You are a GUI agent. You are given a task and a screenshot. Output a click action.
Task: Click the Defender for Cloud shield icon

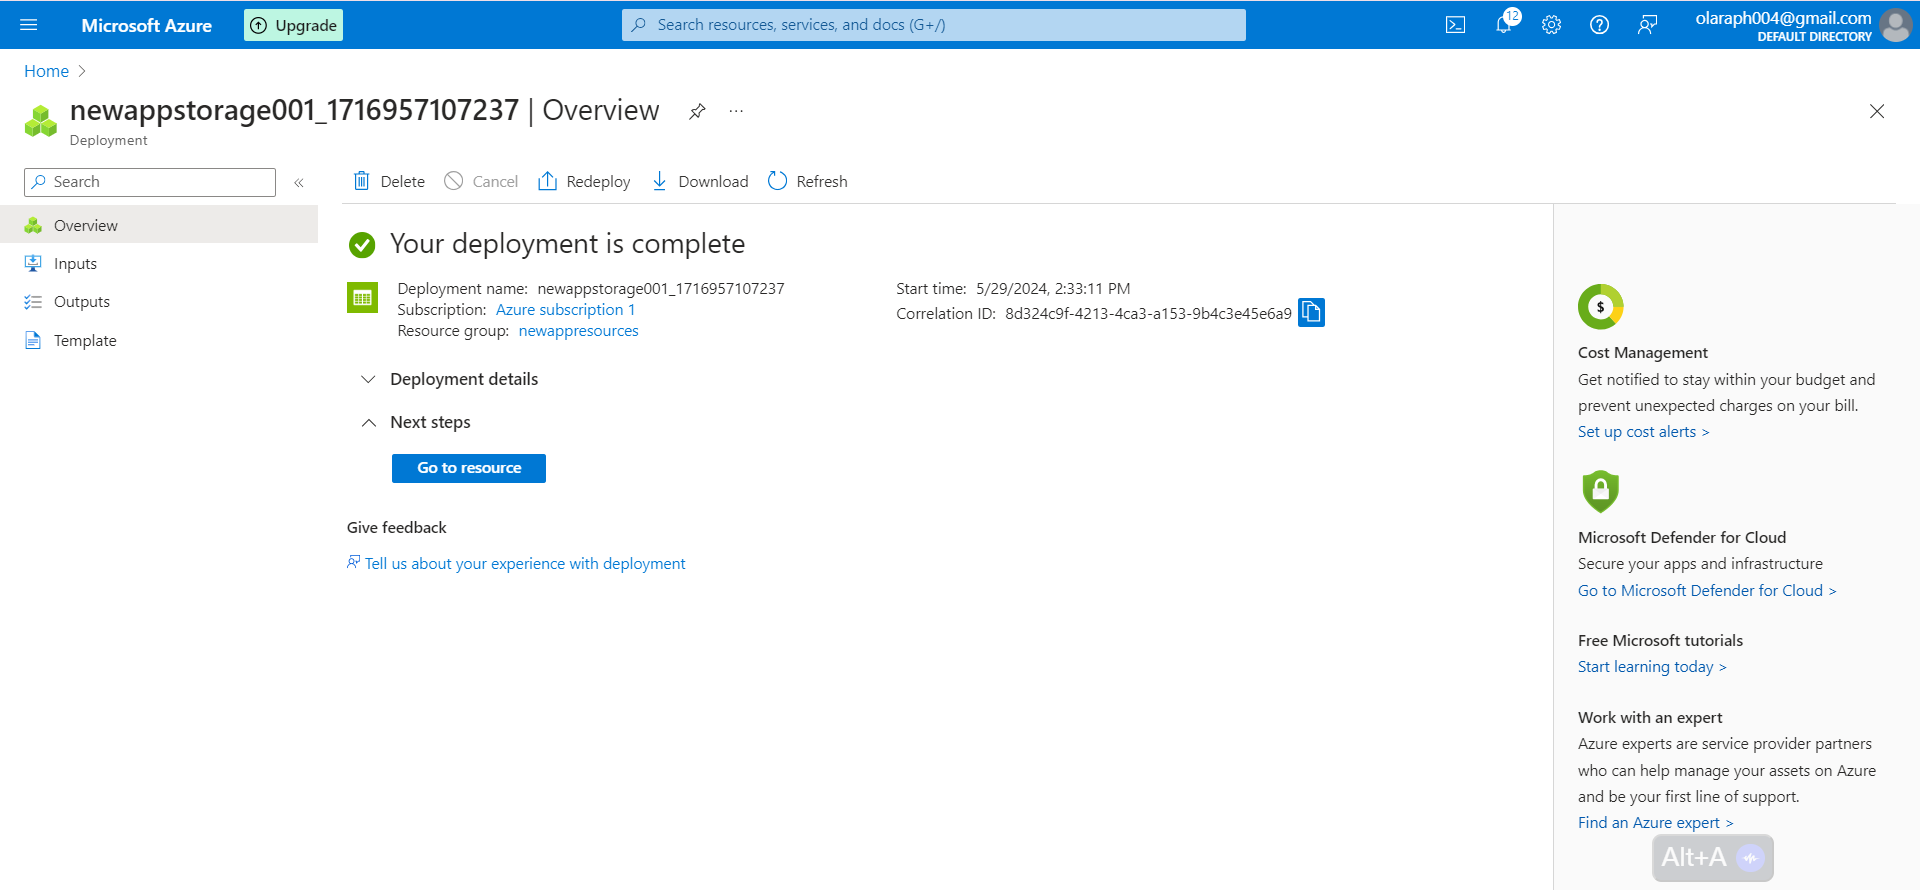(1600, 491)
